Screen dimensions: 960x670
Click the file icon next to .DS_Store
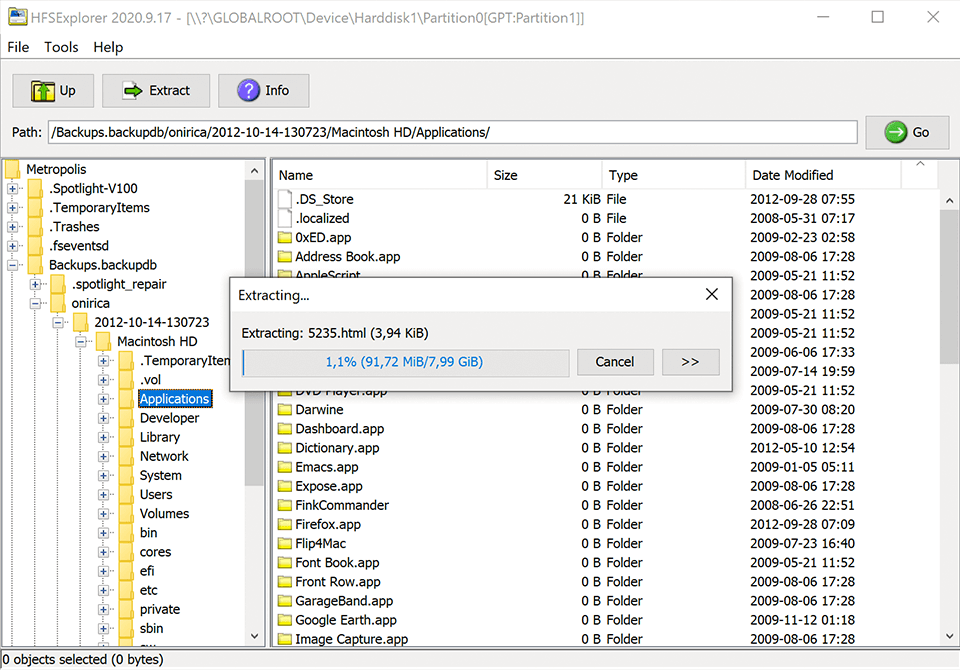(285, 198)
